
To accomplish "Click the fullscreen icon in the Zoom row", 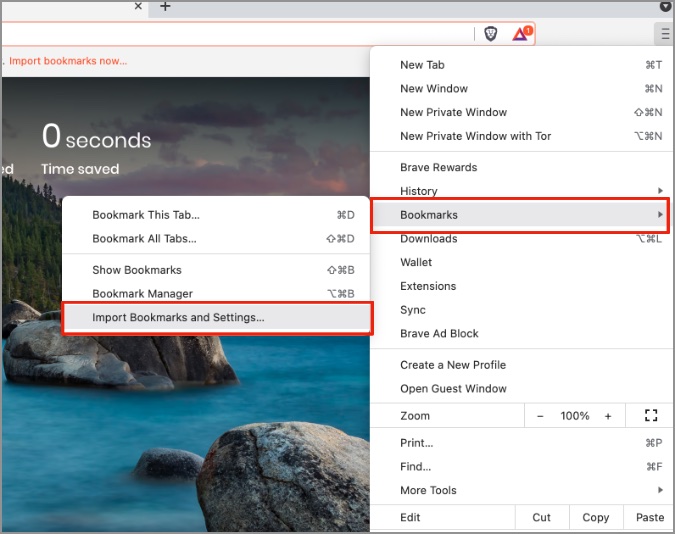I will click(x=651, y=416).
